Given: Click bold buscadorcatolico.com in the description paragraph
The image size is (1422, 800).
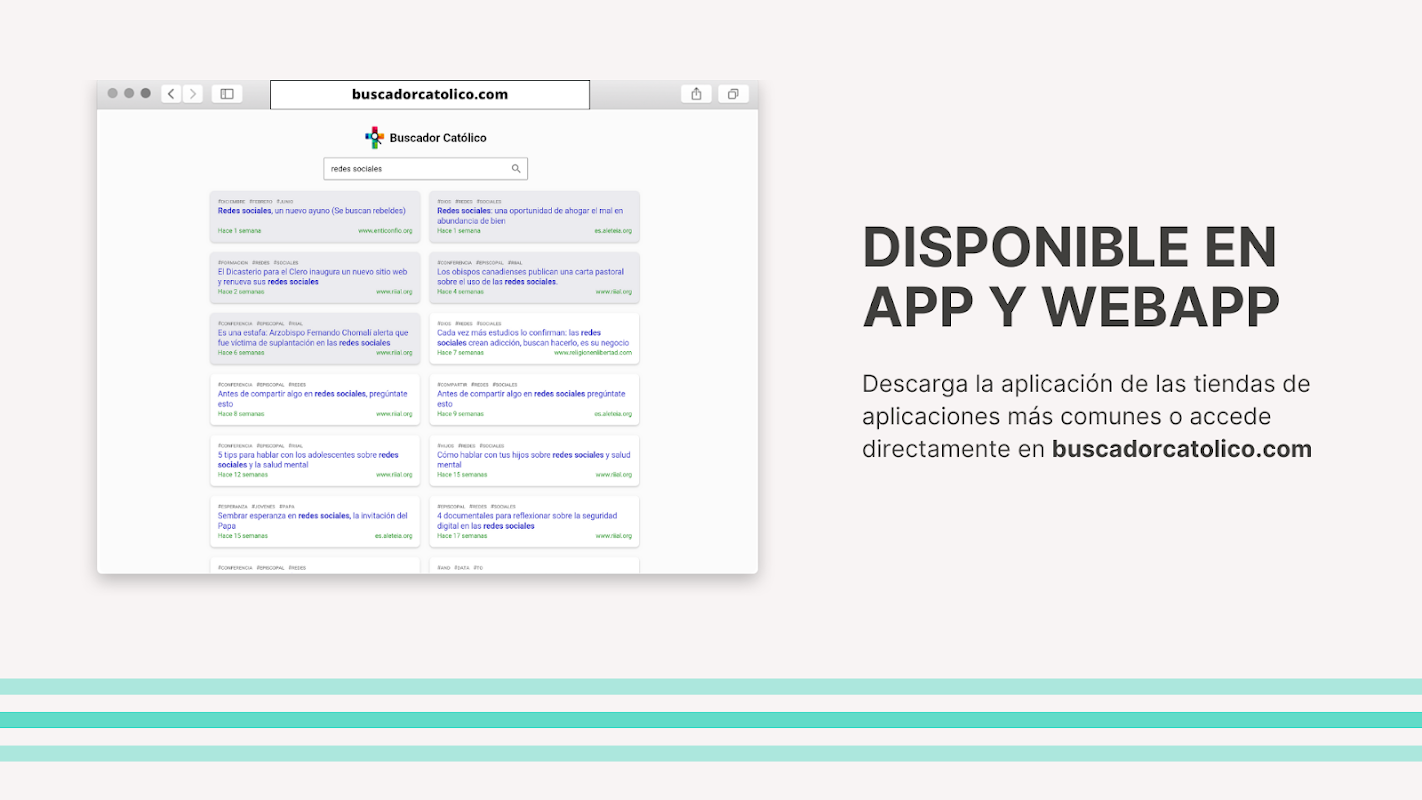Looking at the screenshot, I should click(1182, 449).
